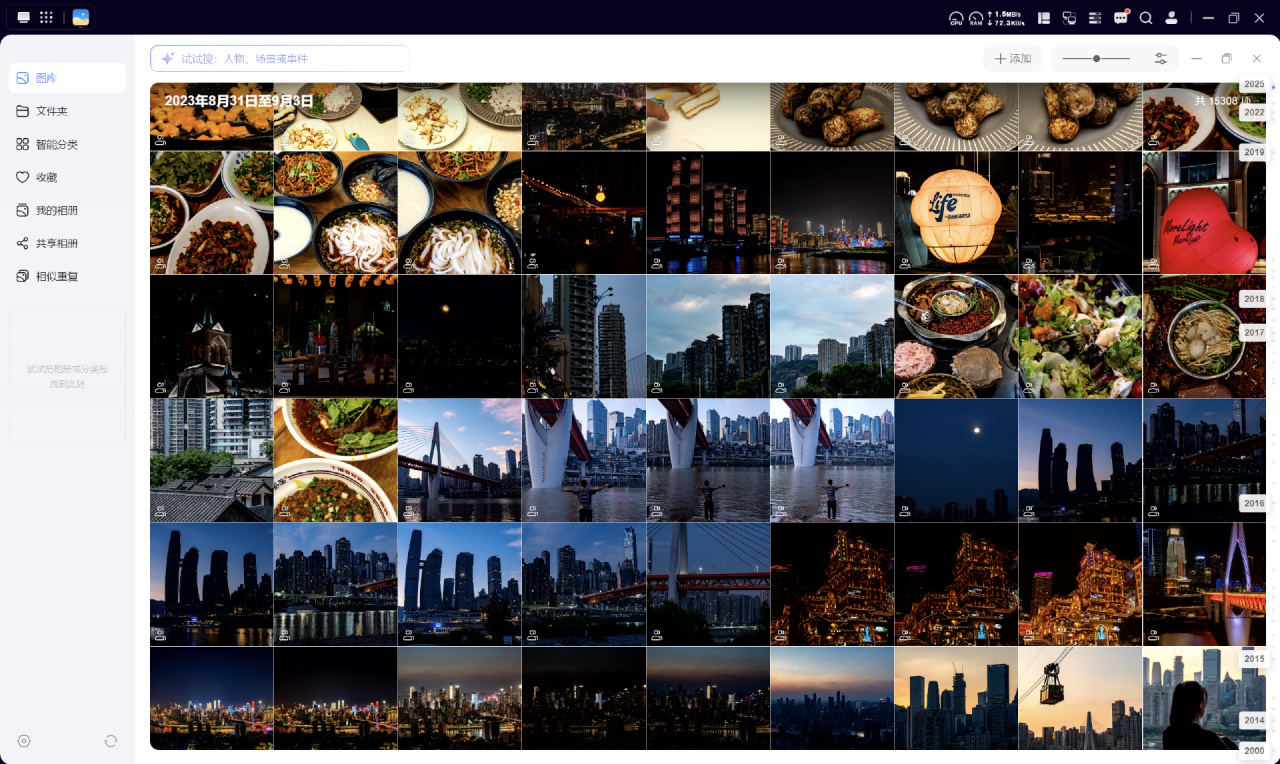Image resolution: width=1280 pixels, height=764 pixels.
Task: Open the glowing Life lantern photo
Action: click(956, 213)
